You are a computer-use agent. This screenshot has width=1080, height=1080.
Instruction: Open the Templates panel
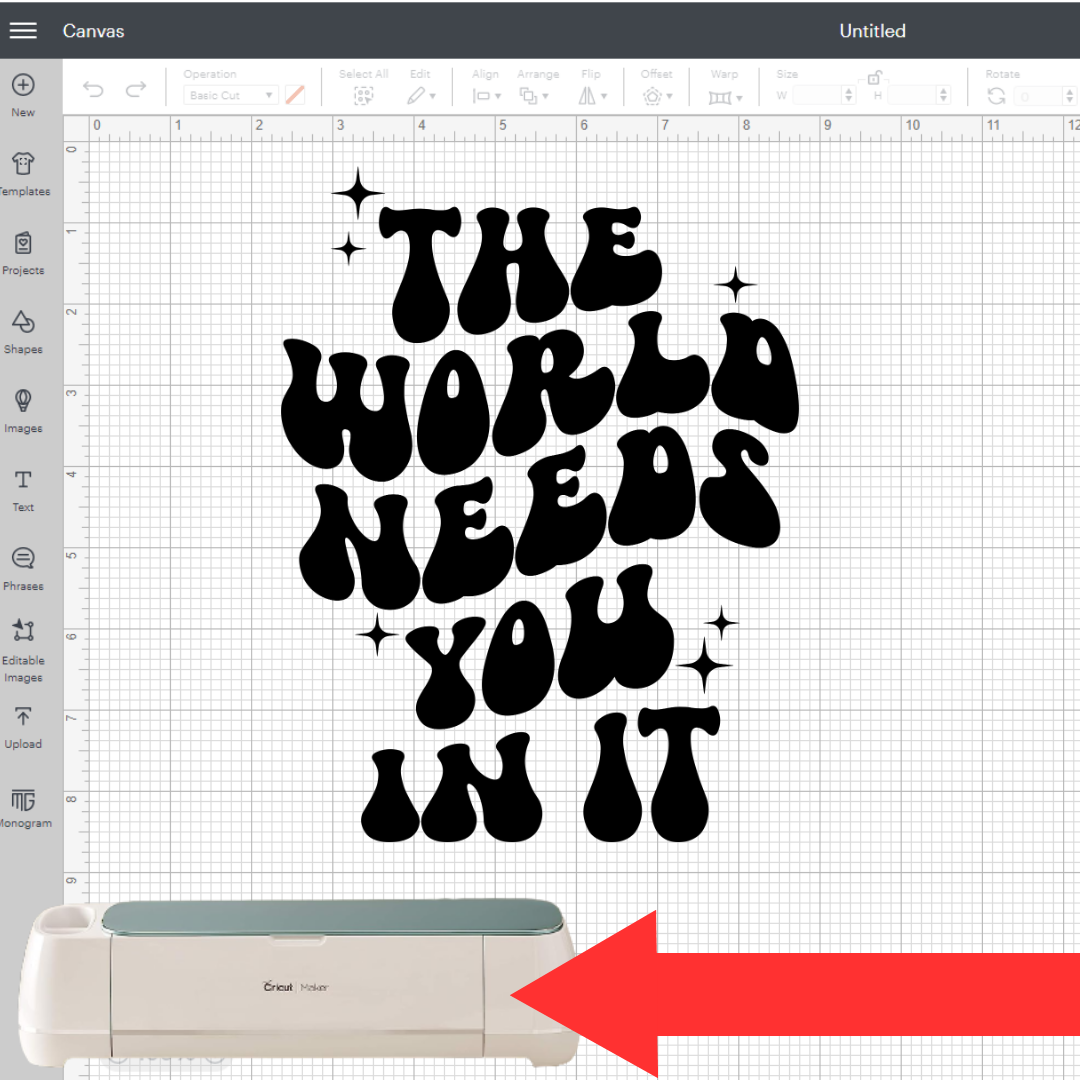(23, 174)
